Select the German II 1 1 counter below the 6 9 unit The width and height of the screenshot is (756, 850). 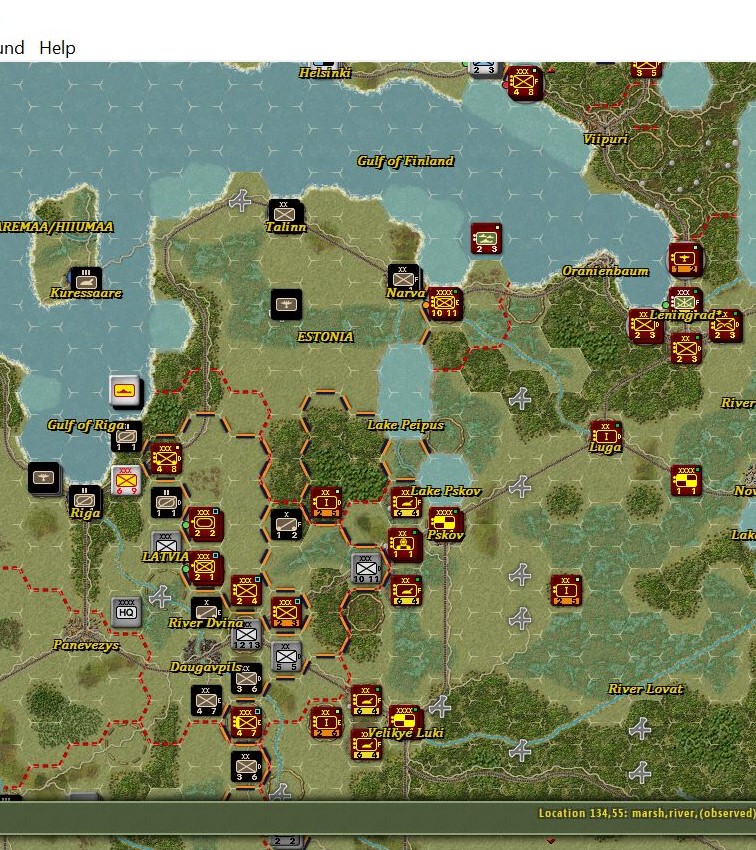click(166, 503)
